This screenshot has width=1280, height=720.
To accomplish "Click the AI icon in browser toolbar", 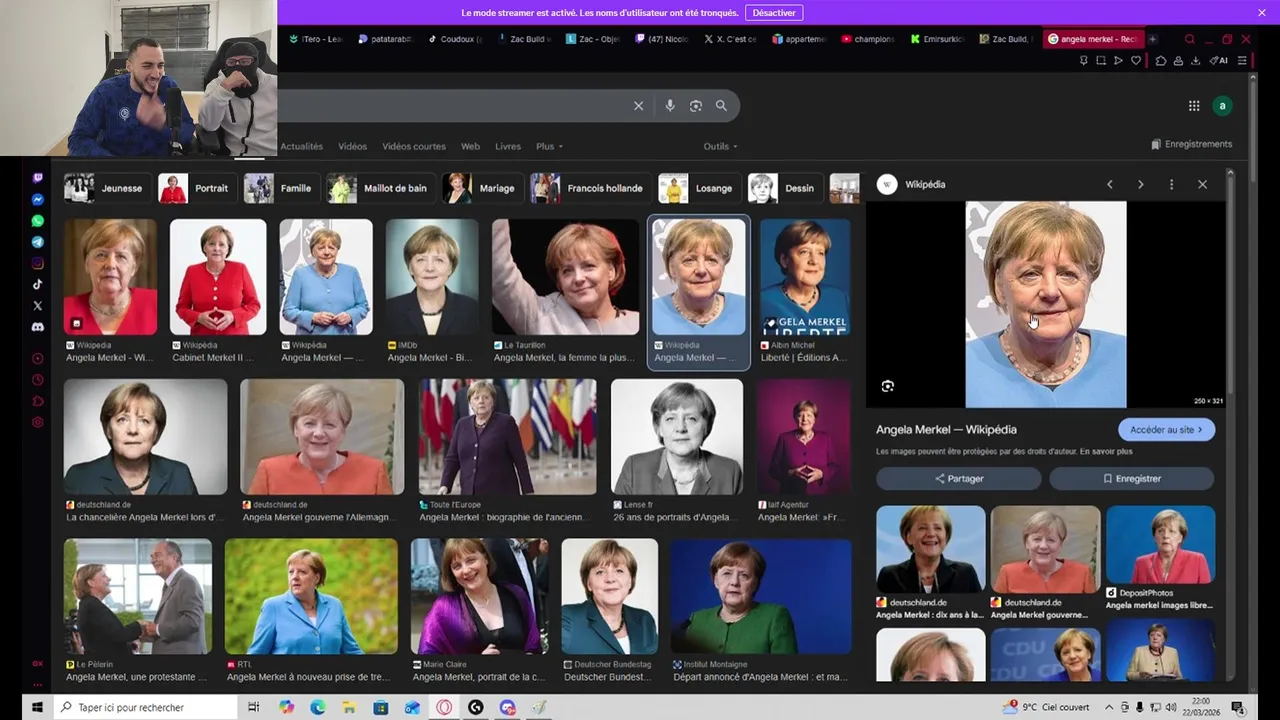I will [1218, 61].
